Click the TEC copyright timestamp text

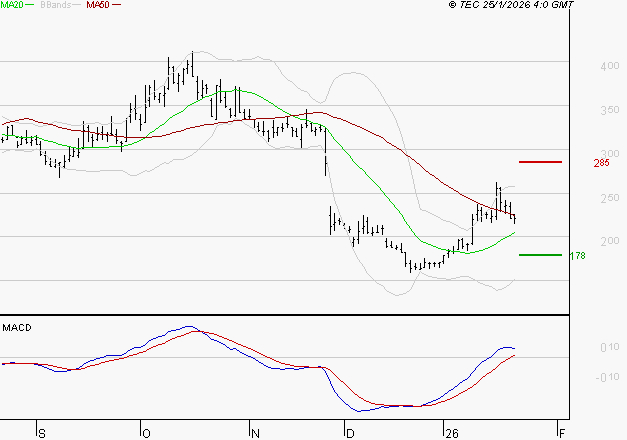click(x=511, y=5)
